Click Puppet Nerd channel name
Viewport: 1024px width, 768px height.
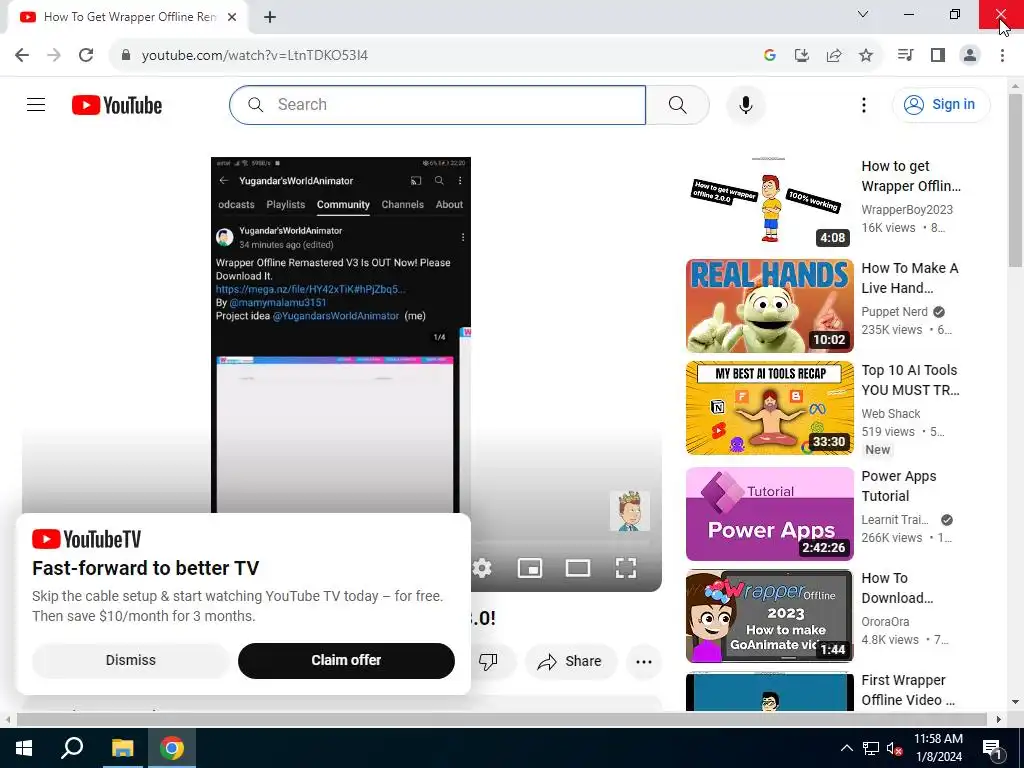[x=894, y=312]
